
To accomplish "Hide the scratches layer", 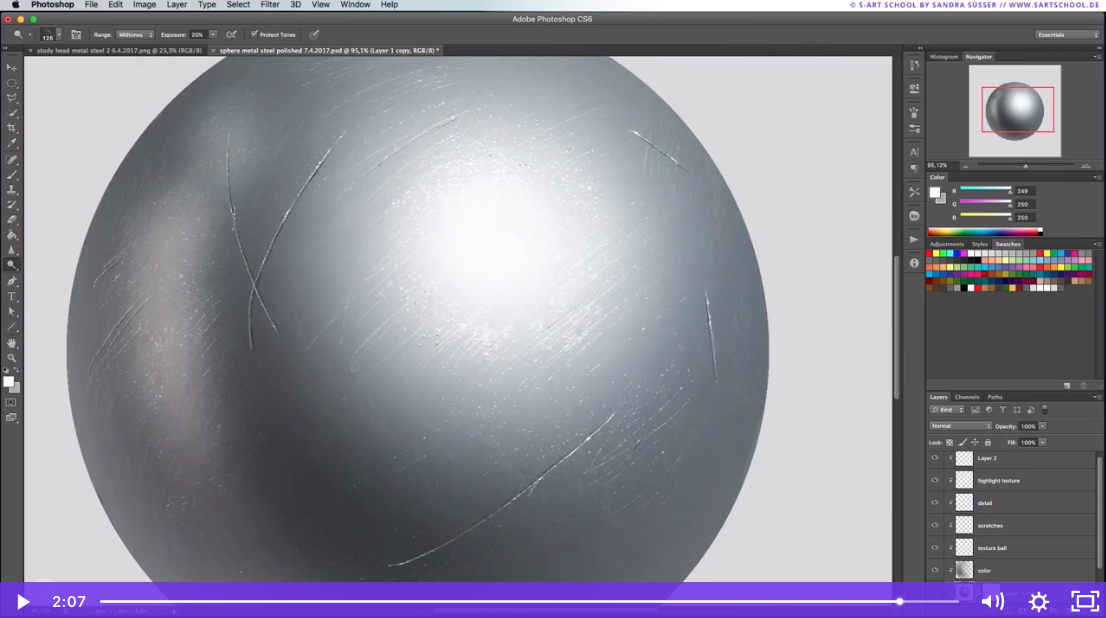I will 935,526.
